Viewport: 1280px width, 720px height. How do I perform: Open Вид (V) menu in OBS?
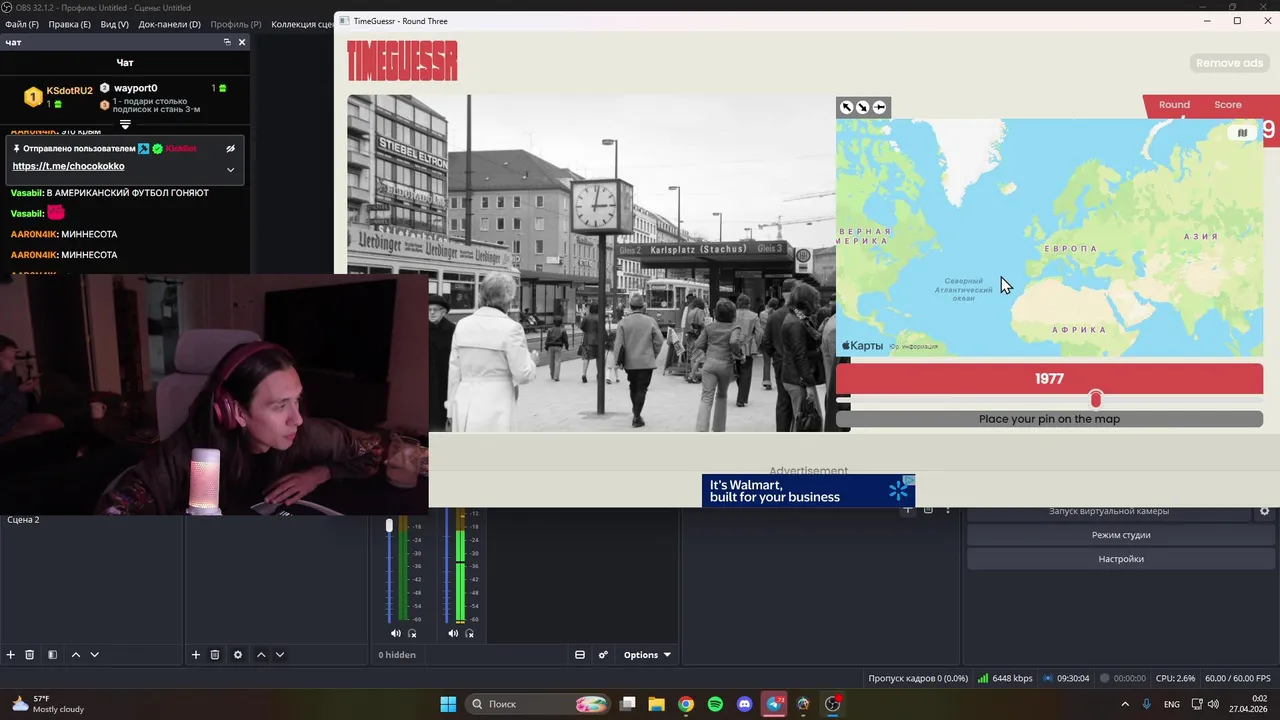point(115,24)
